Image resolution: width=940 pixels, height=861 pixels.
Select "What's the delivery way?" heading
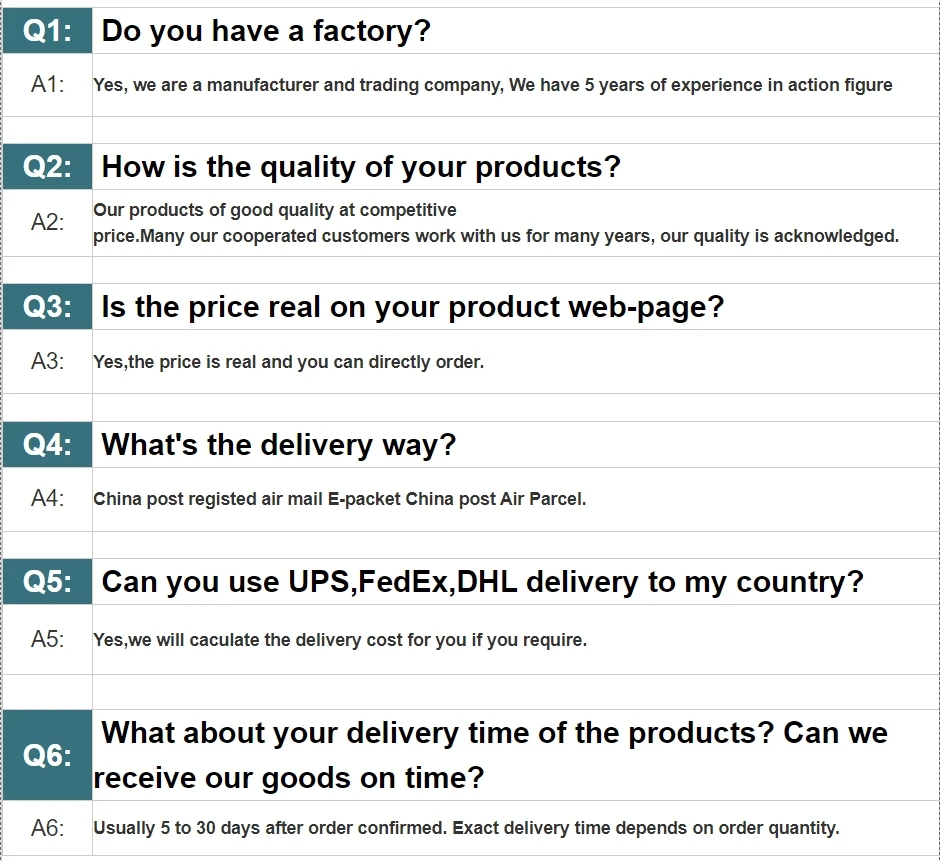[x=279, y=445]
